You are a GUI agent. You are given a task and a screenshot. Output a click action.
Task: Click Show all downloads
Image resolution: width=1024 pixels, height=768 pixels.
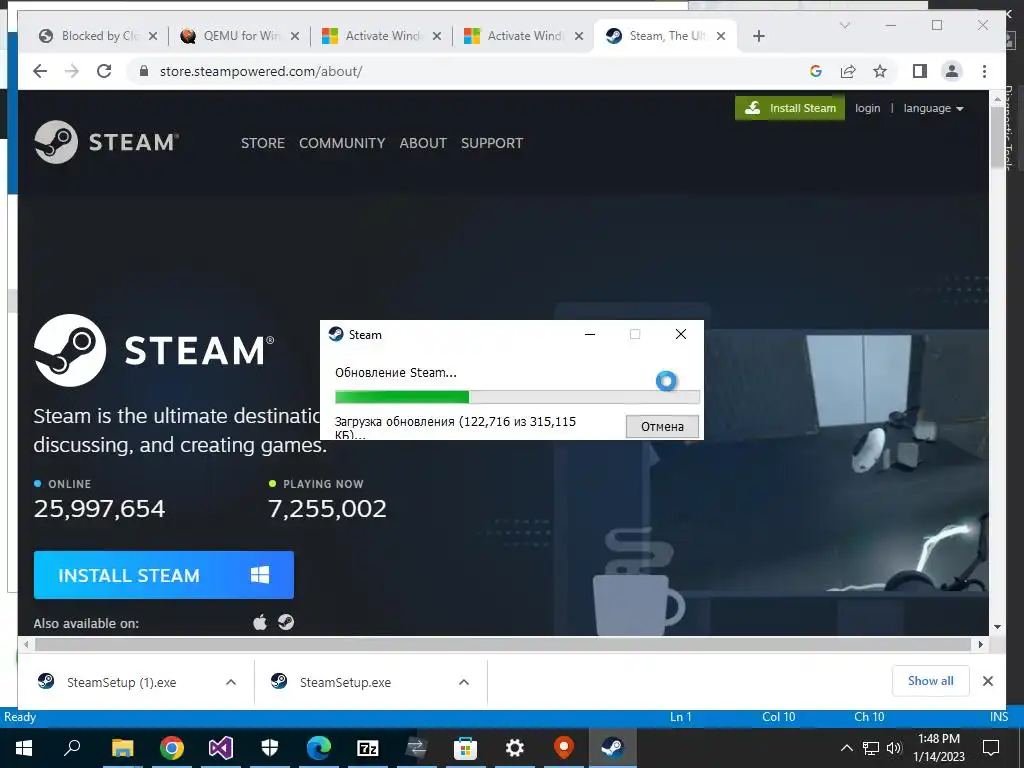tap(930, 681)
